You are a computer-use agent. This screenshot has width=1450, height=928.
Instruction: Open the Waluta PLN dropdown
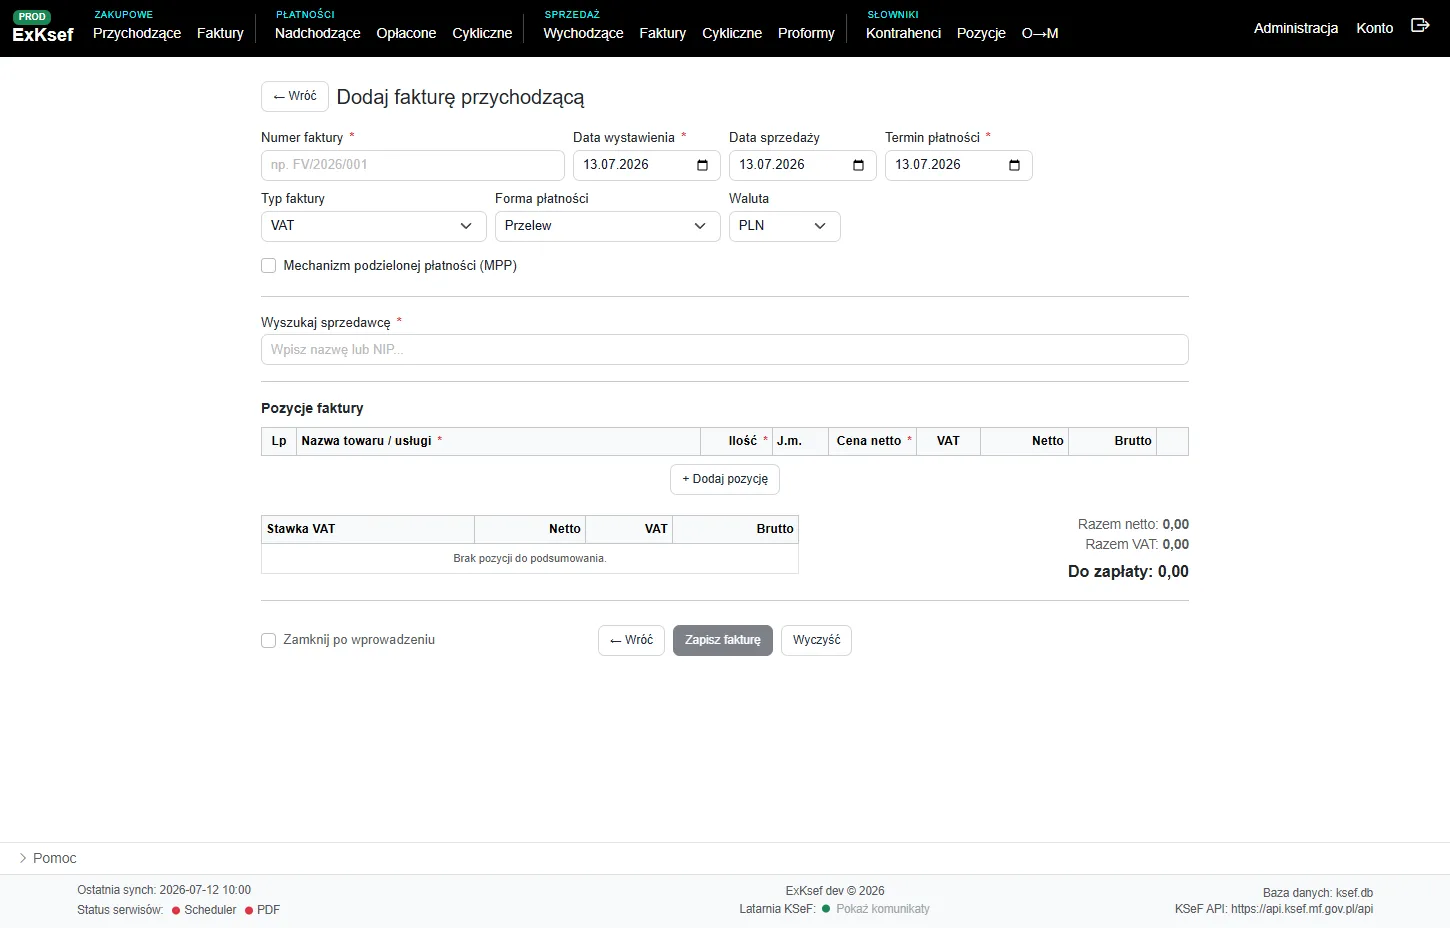coord(785,226)
